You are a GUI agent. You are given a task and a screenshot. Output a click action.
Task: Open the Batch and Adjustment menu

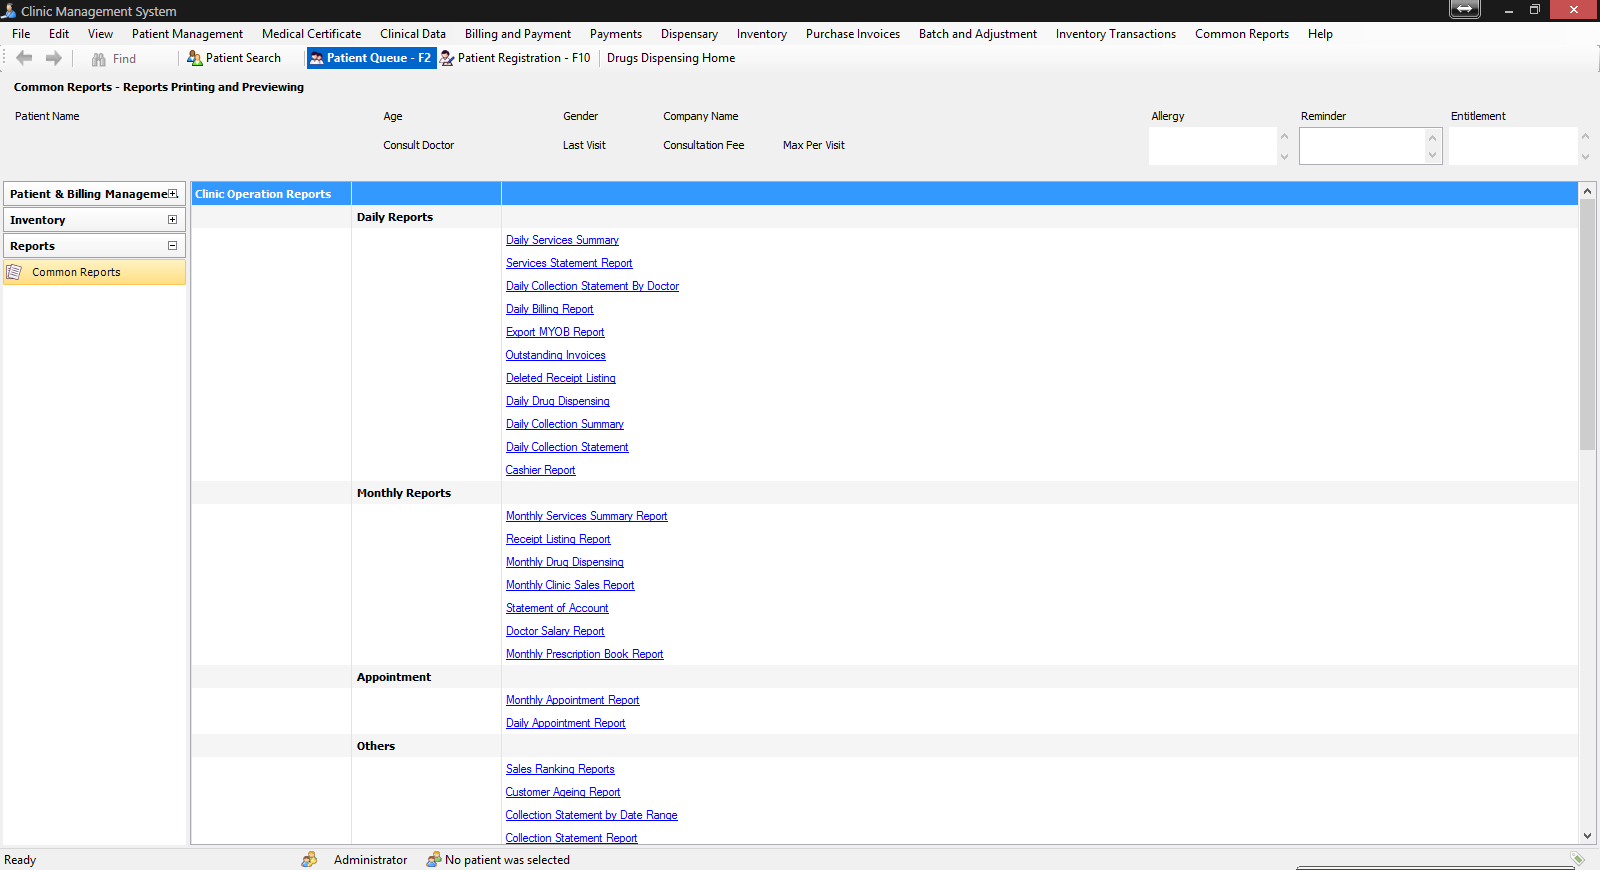click(x=978, y=34)
